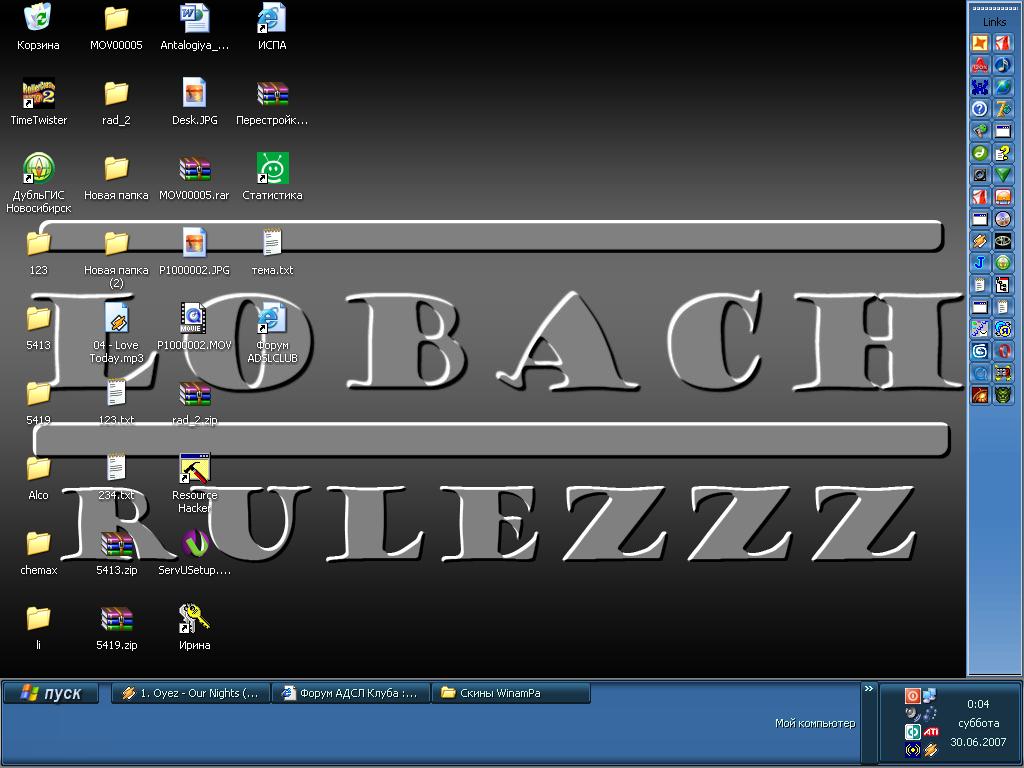Launch Resource Hacker

click(x=195, y=483)
